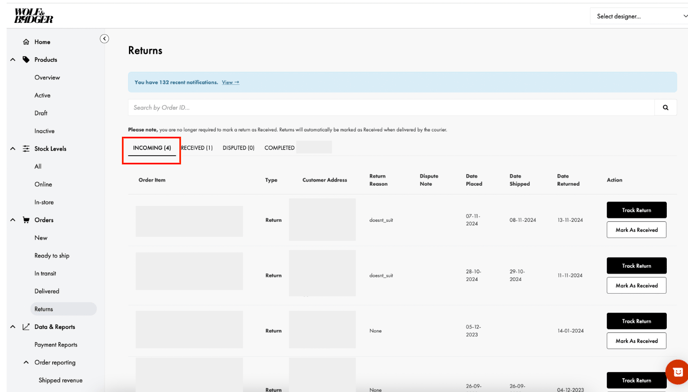This screenshot has width=688, height=392.
Task: Open Home in the sidebar
Action: (42, 42)
